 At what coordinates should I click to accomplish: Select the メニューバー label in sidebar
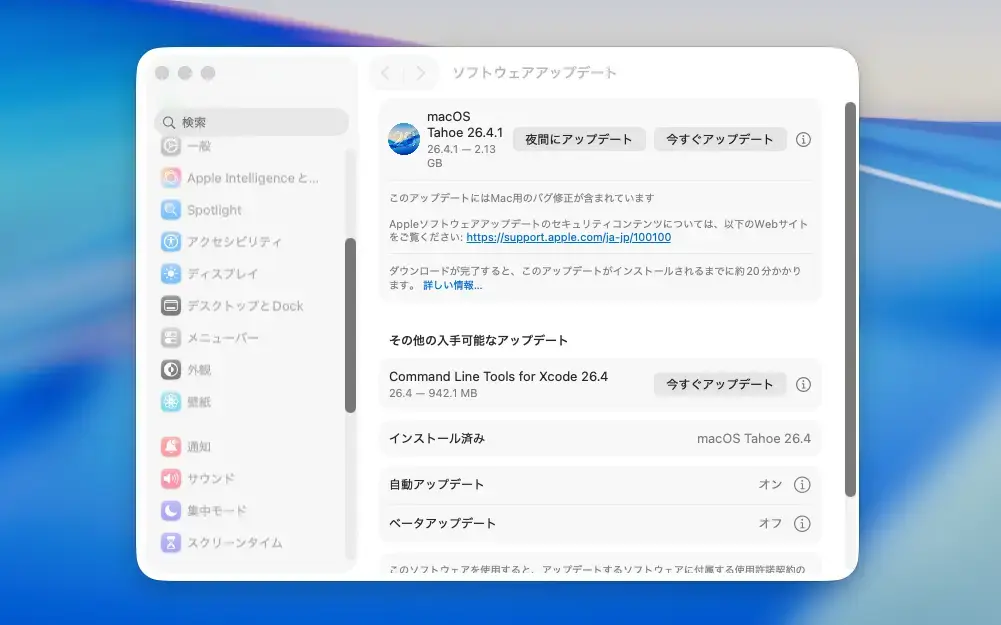tap(223, 338)
